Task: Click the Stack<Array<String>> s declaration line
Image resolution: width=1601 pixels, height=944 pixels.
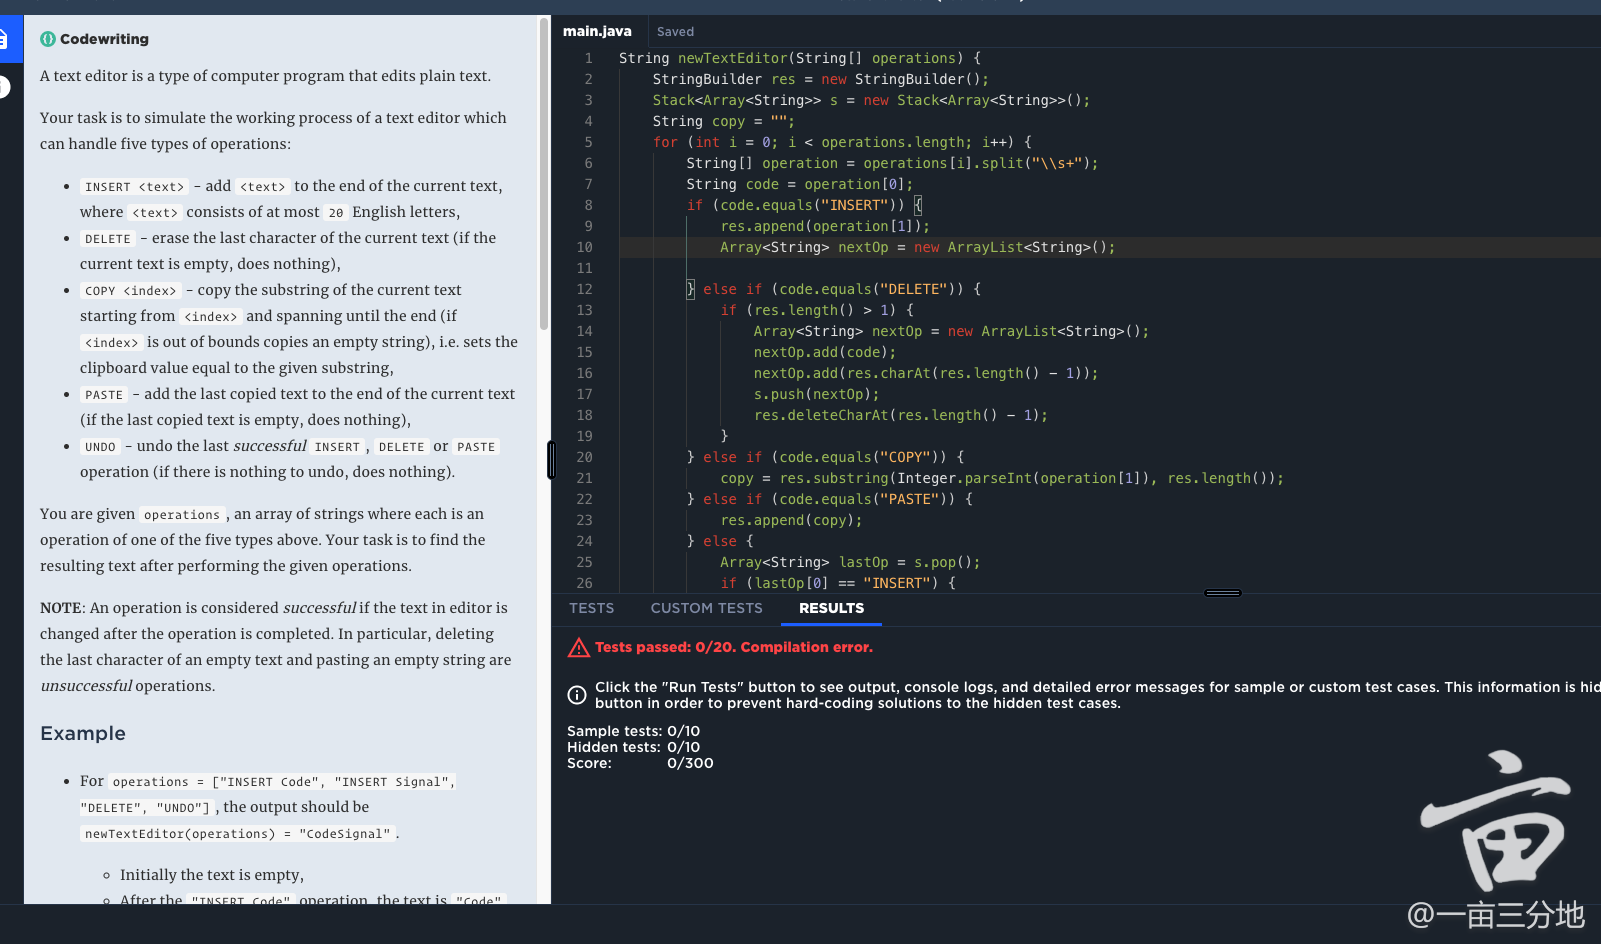Action: 871,100
